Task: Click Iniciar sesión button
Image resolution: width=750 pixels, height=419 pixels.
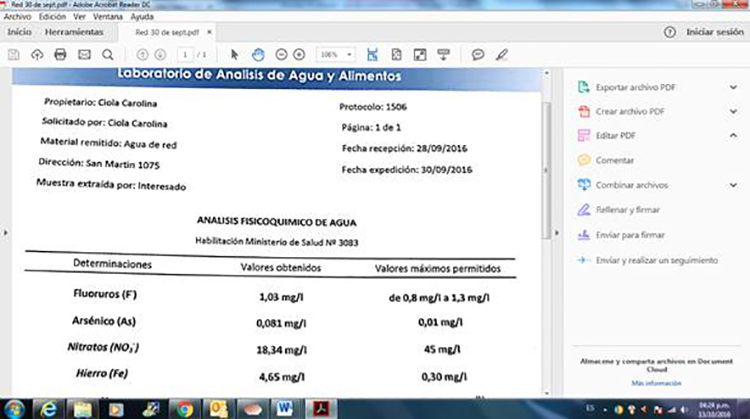Action: [x=715, y=32]
